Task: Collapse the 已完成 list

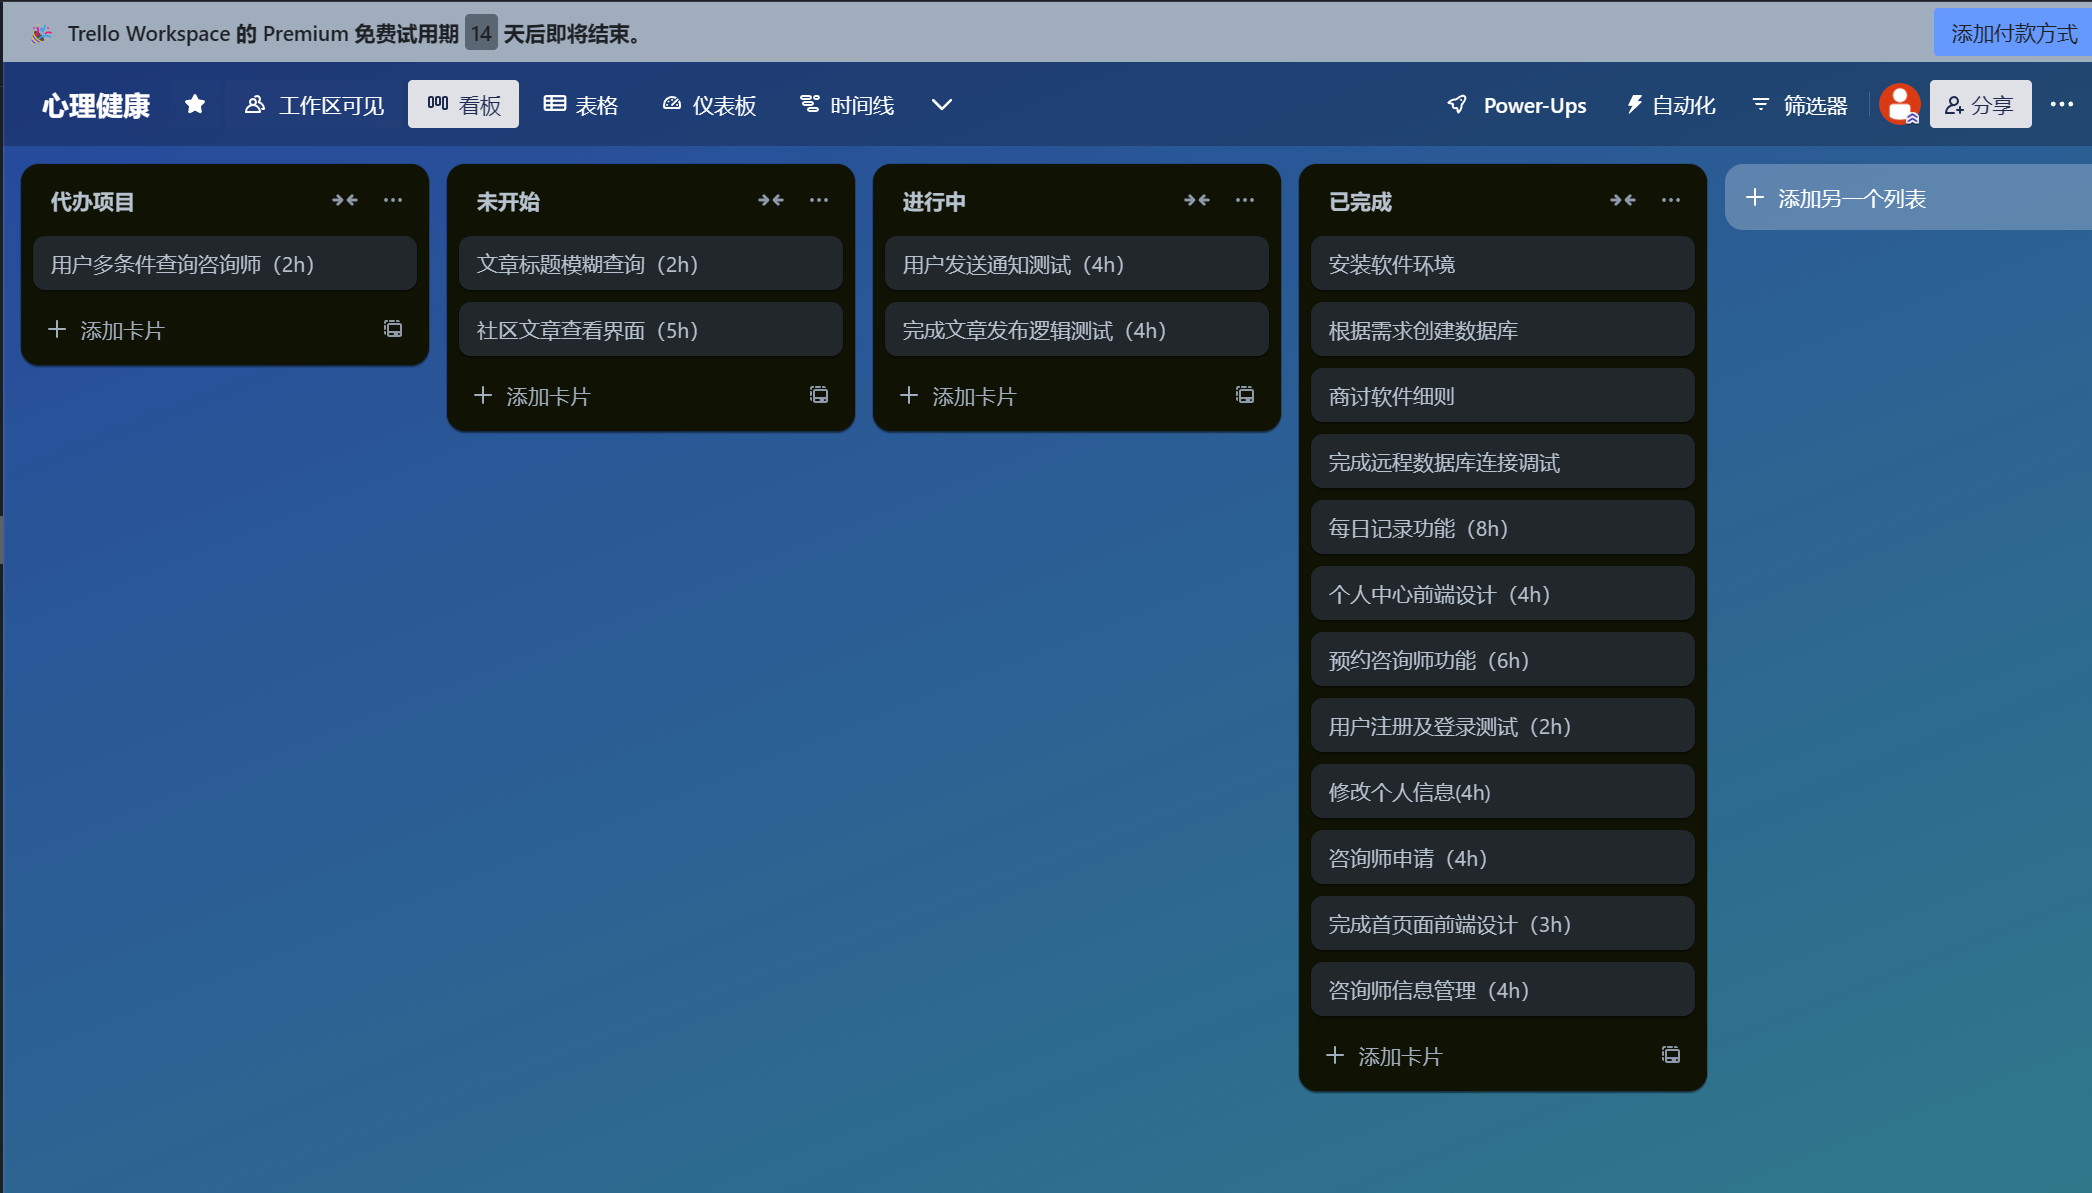Action: [x=1622, y=200]
